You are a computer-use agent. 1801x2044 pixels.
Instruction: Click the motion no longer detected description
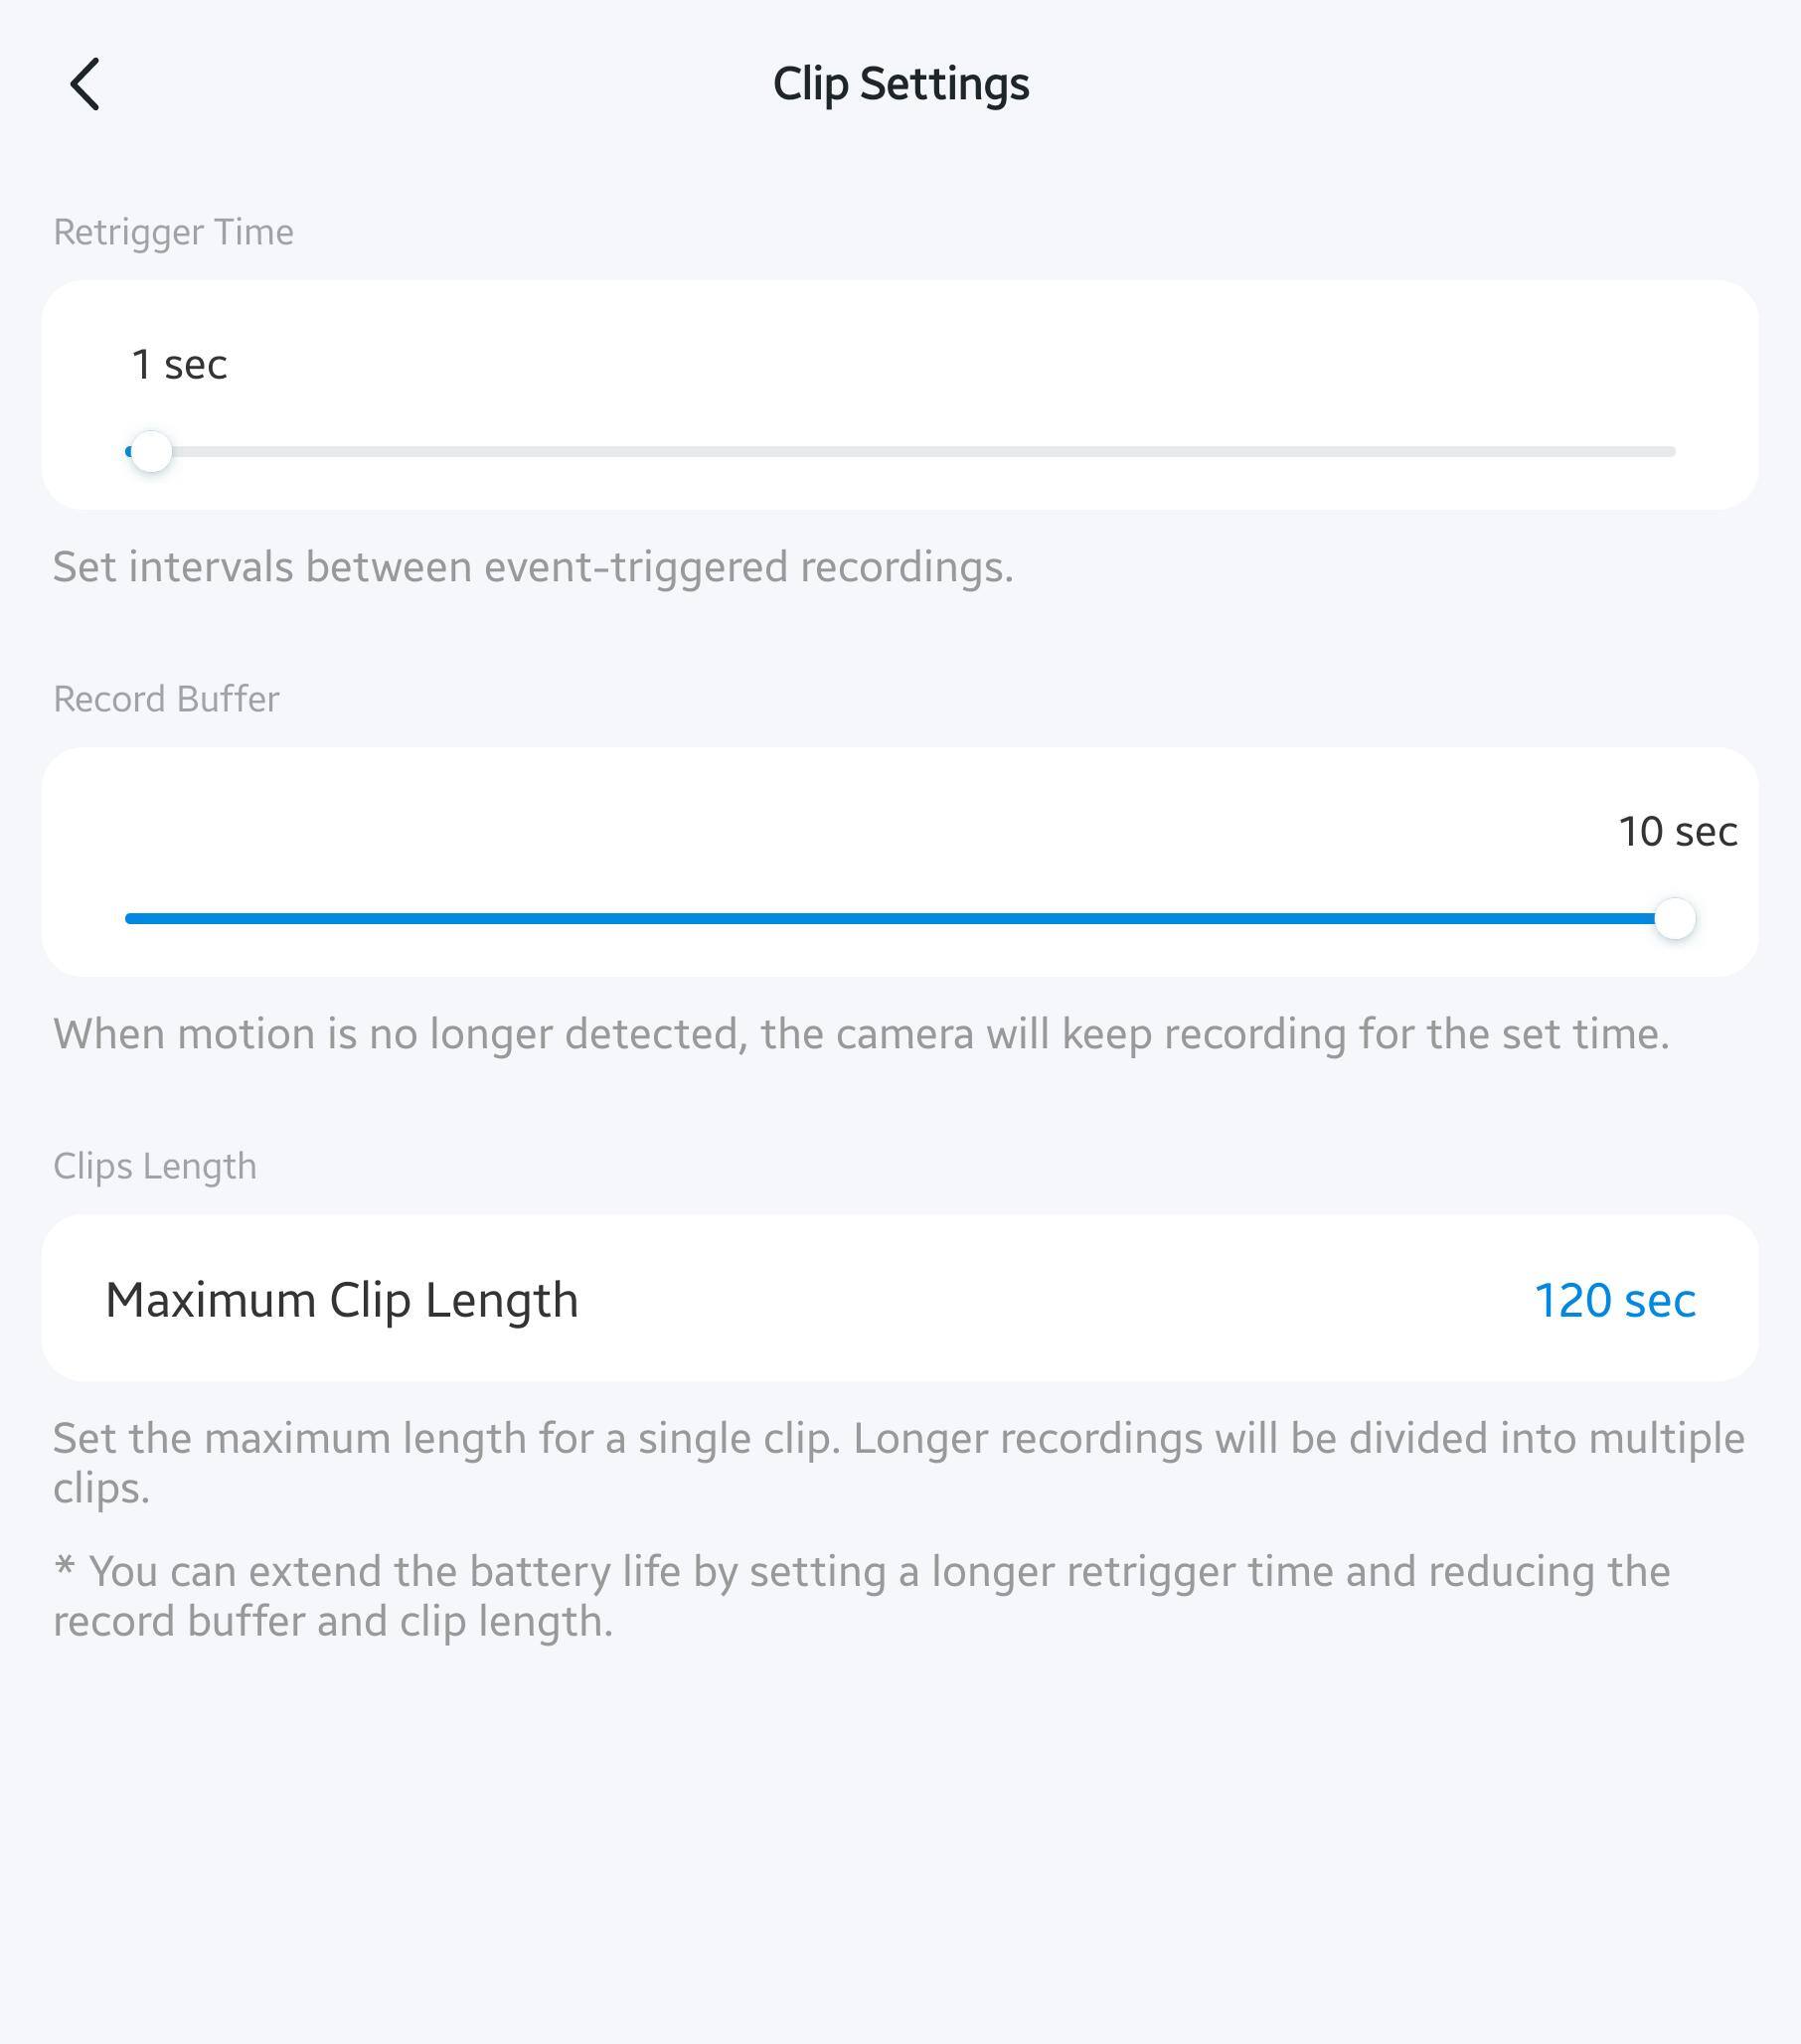pyautogui.click(x=861, y=1034)
